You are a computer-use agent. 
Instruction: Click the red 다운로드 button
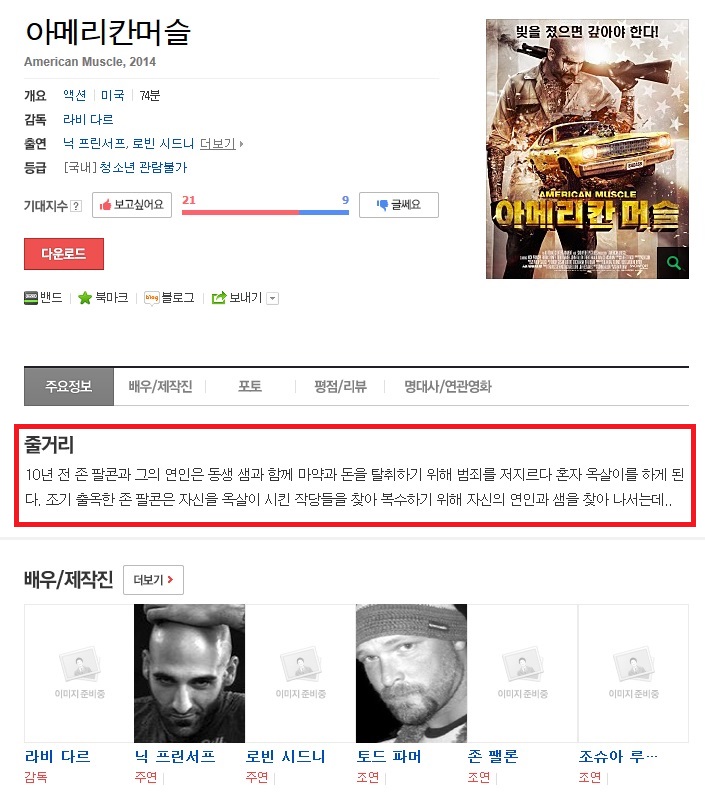coord(63,253)
